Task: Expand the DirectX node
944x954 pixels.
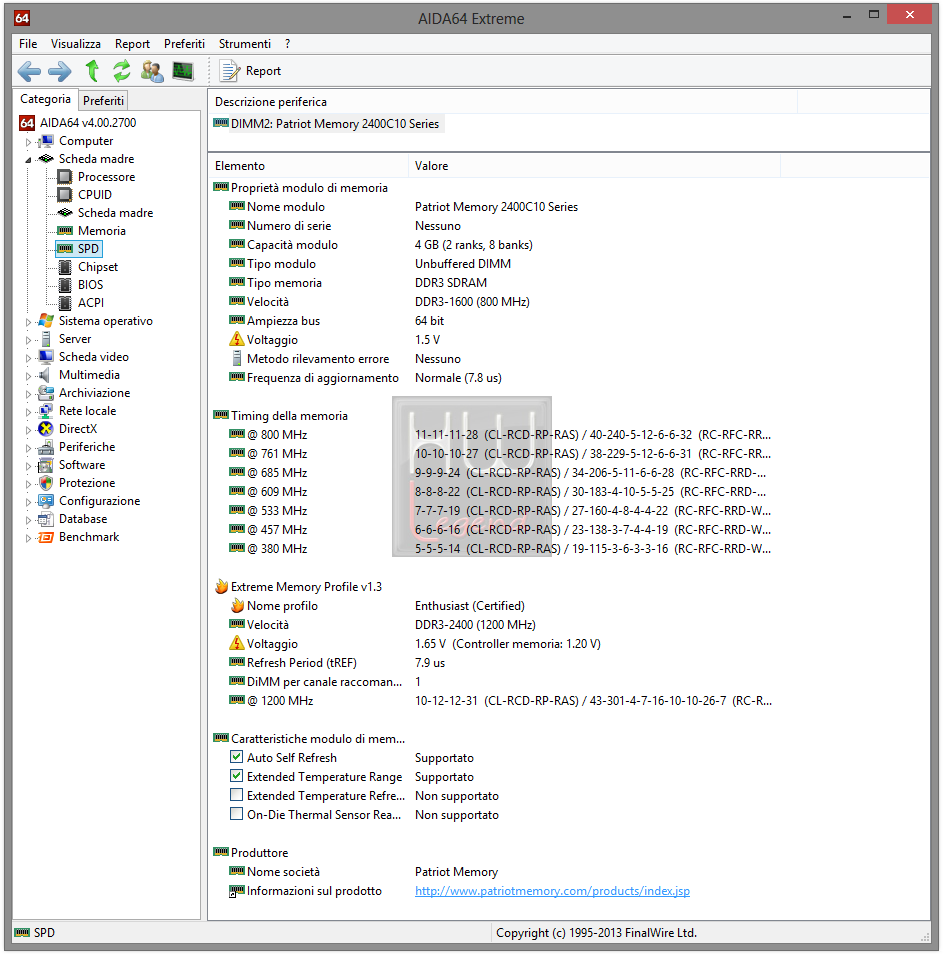Action: click(x=28, y=430)
